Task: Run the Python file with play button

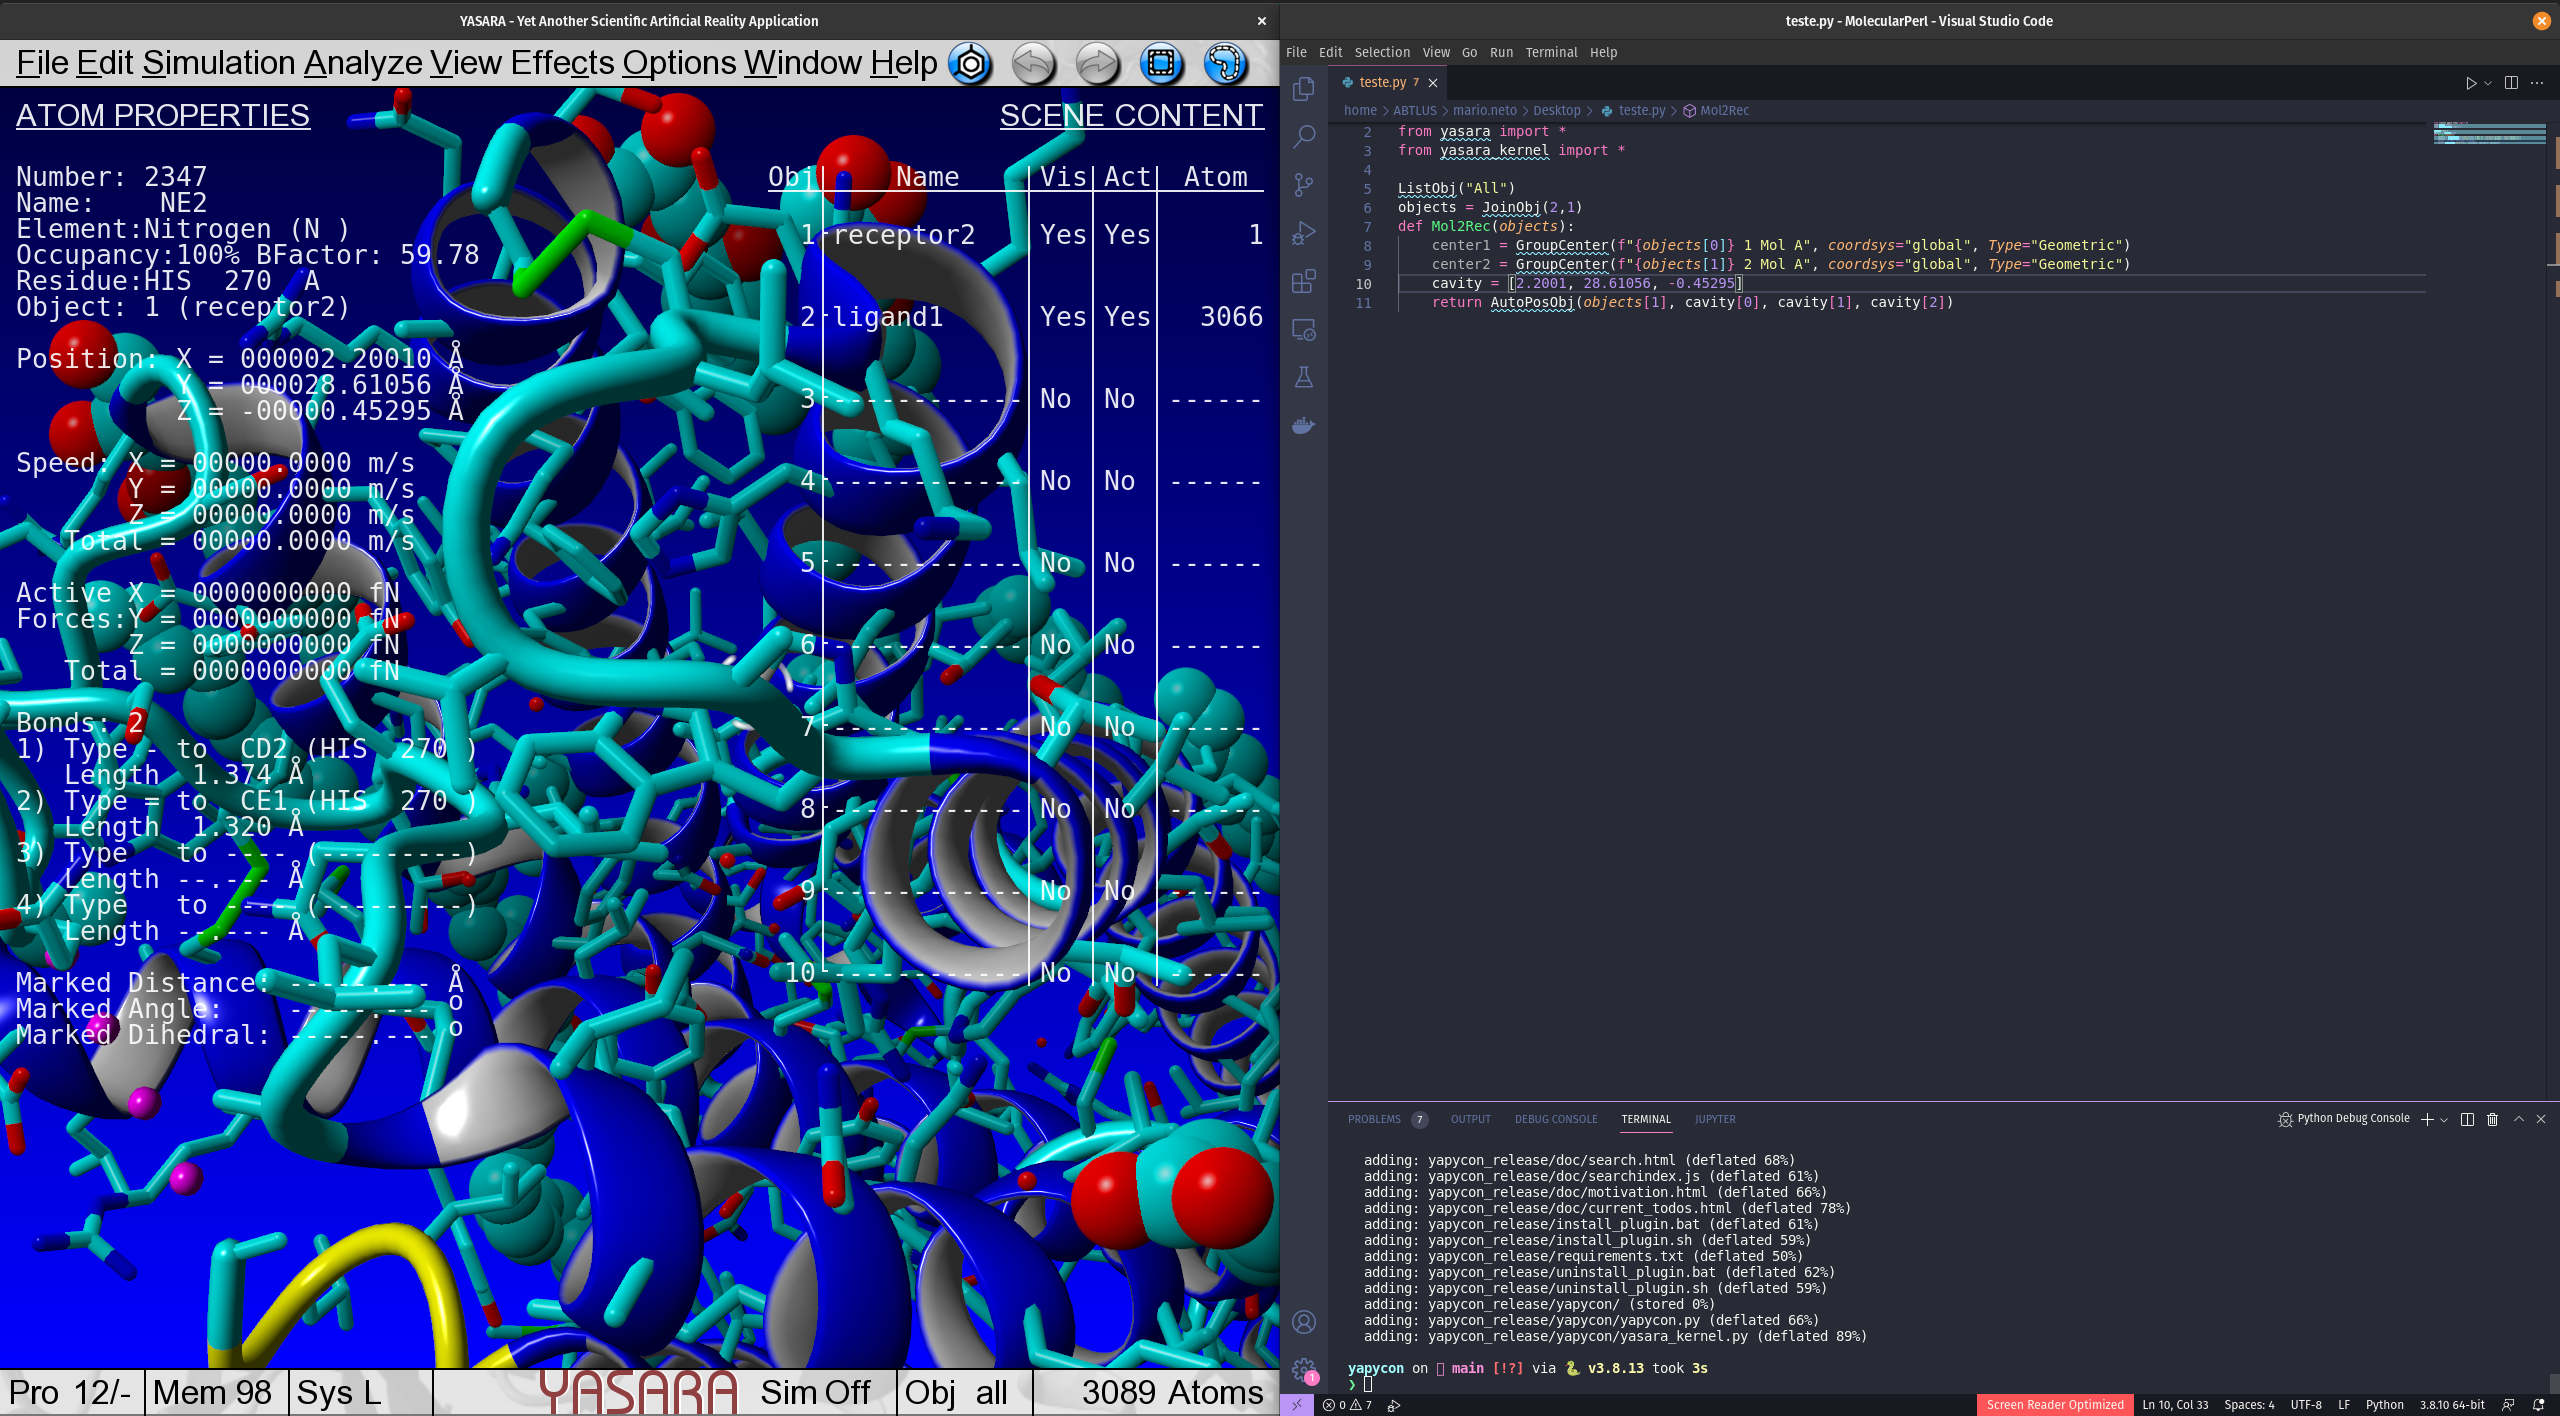Action: tap(2470, 83)
